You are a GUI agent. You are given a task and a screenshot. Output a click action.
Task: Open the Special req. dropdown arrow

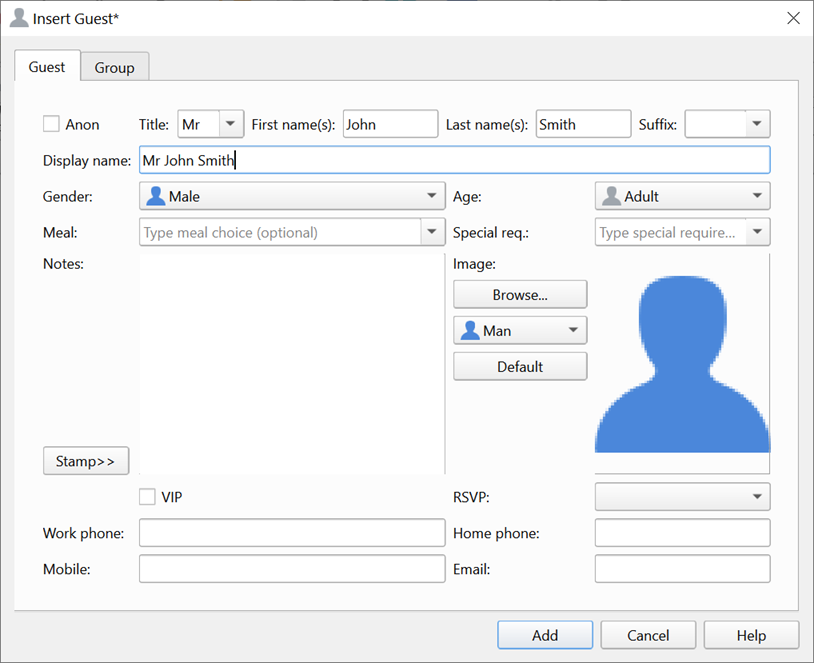click(757, 233)
